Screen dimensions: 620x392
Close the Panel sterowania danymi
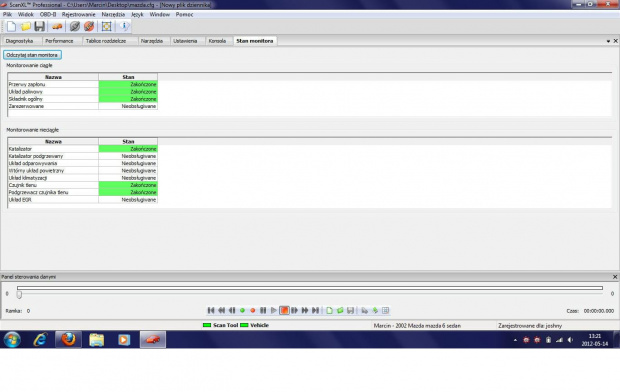pos(615,277)
